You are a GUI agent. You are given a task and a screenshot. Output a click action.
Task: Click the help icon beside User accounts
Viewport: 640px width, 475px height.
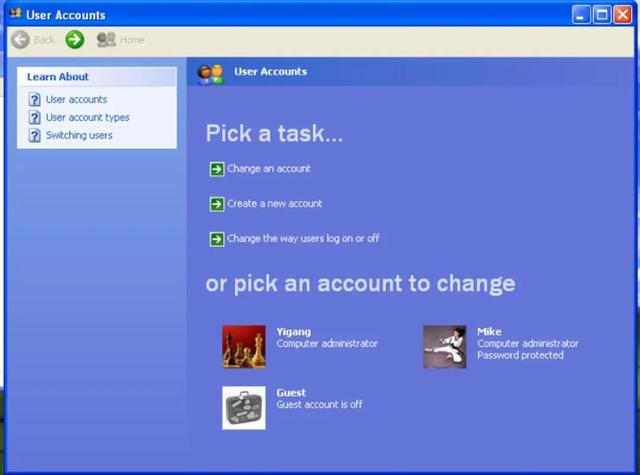pyautogui.click(x=35, y=100)
